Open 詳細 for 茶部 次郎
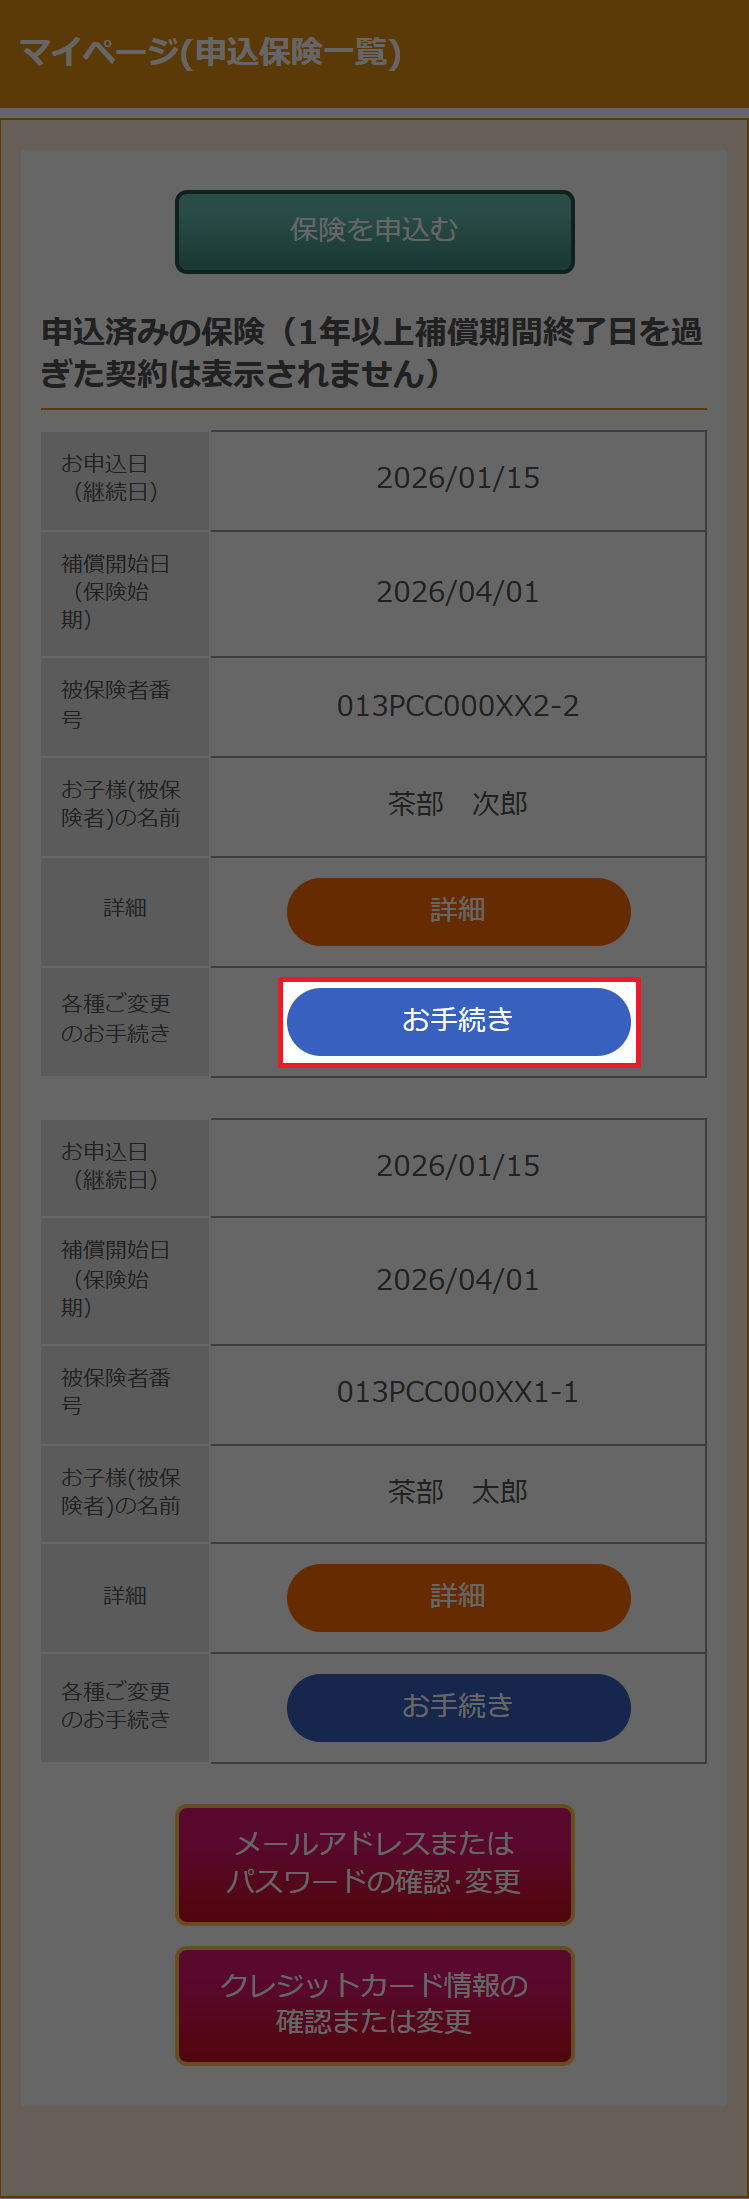This screenshot has height=2199, width=749. pyautogui.click(x=458, y=911)
